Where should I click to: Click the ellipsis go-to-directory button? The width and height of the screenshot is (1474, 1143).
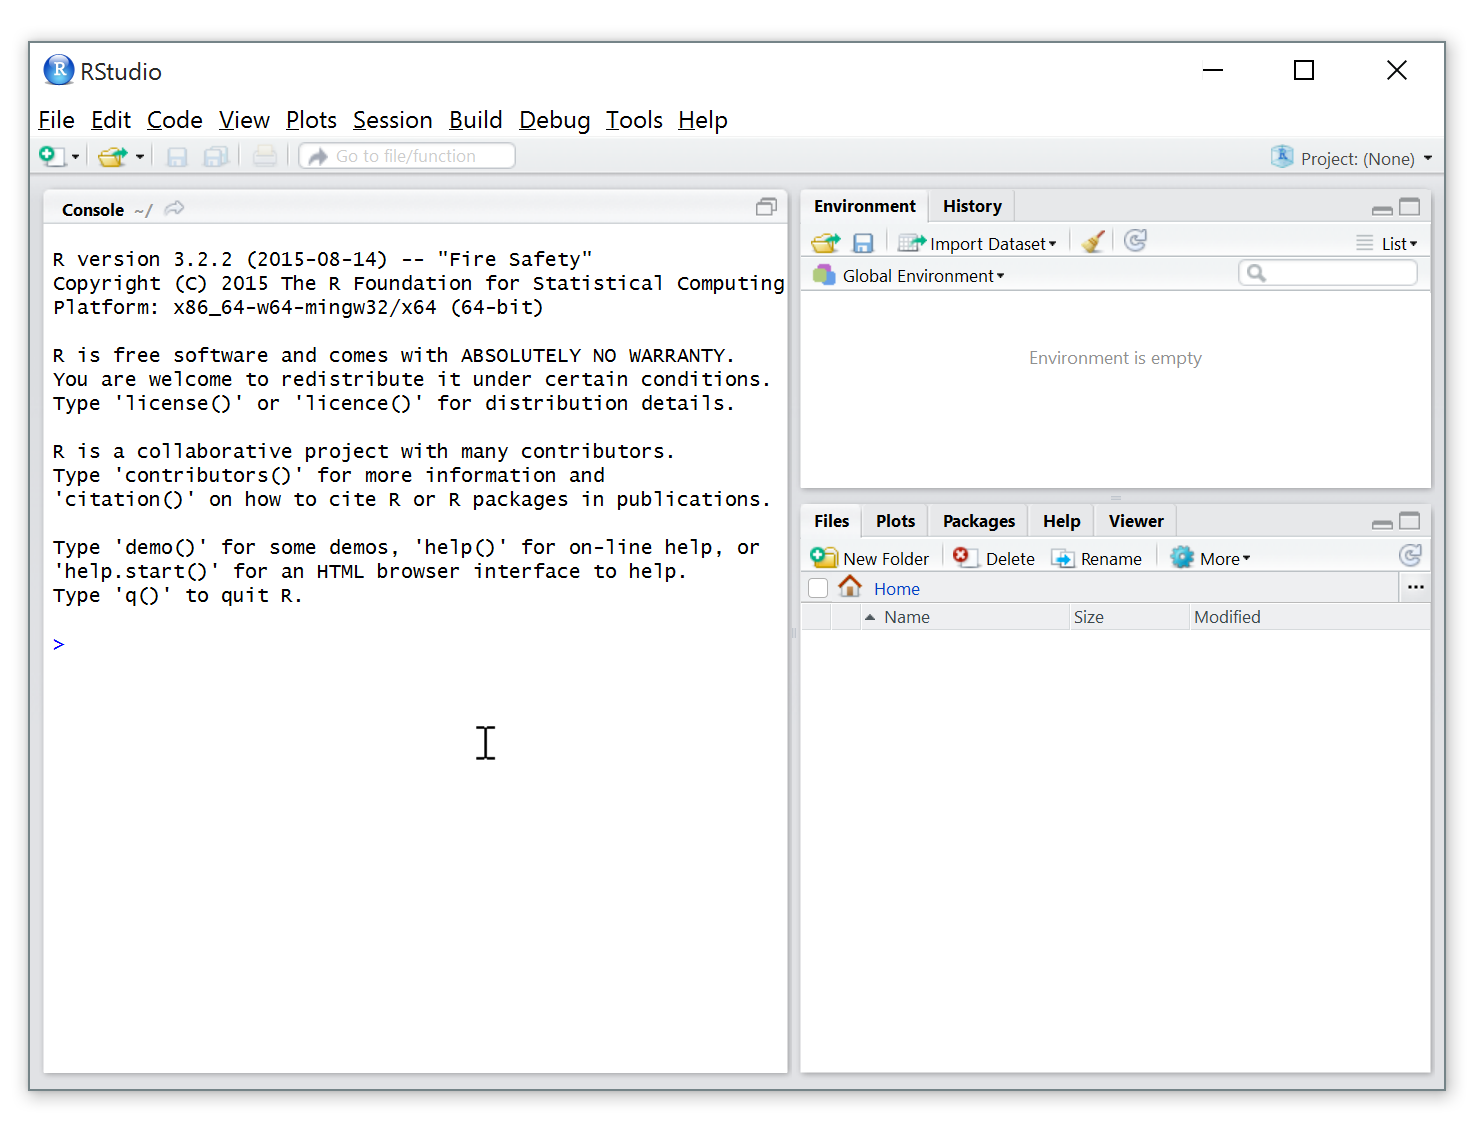point(1416,588)
